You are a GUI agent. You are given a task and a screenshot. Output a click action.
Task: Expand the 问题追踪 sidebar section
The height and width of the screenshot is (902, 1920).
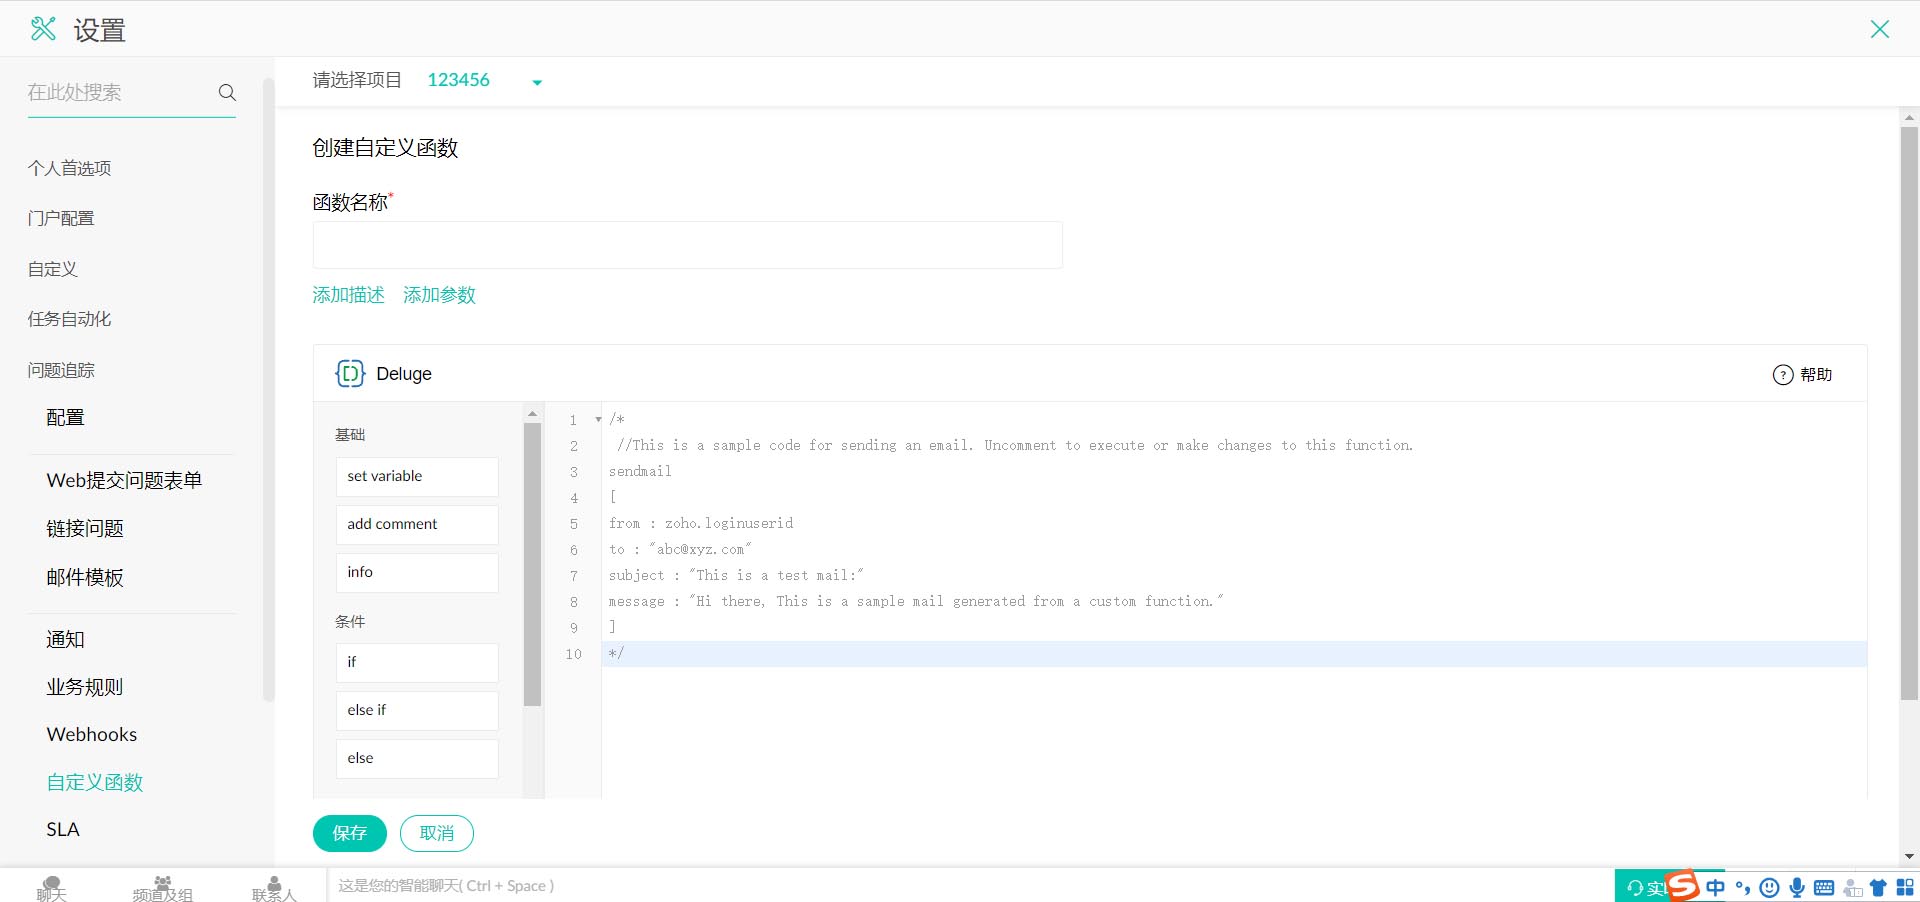point(61,370)
